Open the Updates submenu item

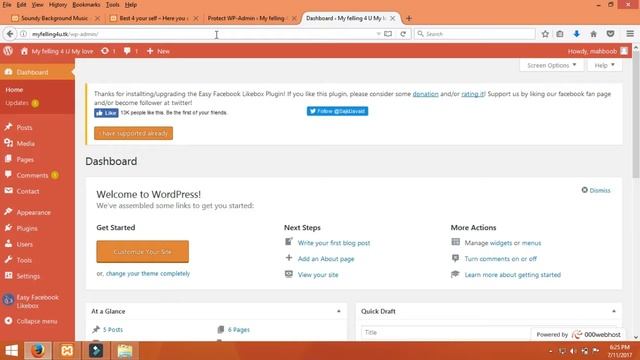[x=22, y=103]
